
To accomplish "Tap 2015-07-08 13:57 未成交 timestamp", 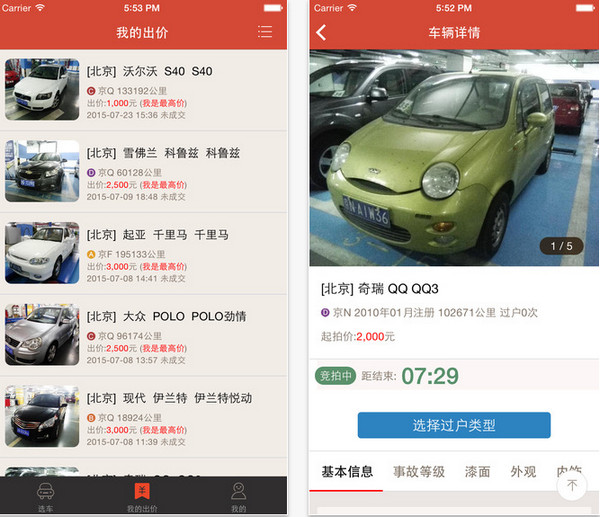I will click(136, 360).
